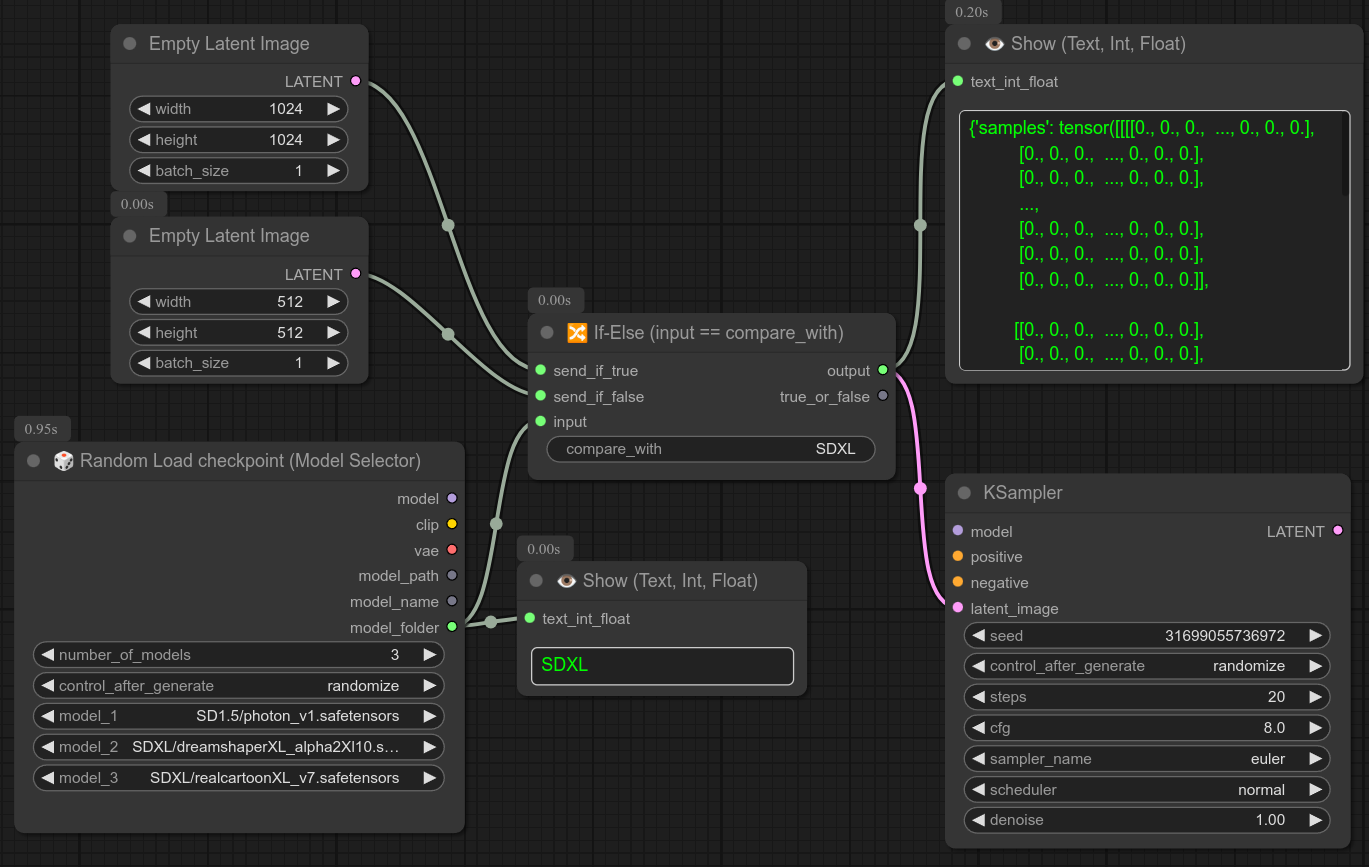Click the send_if_true input port on If-Else
The width and height of the screenshot is (1369, 867).
click(x=541, y=370)
